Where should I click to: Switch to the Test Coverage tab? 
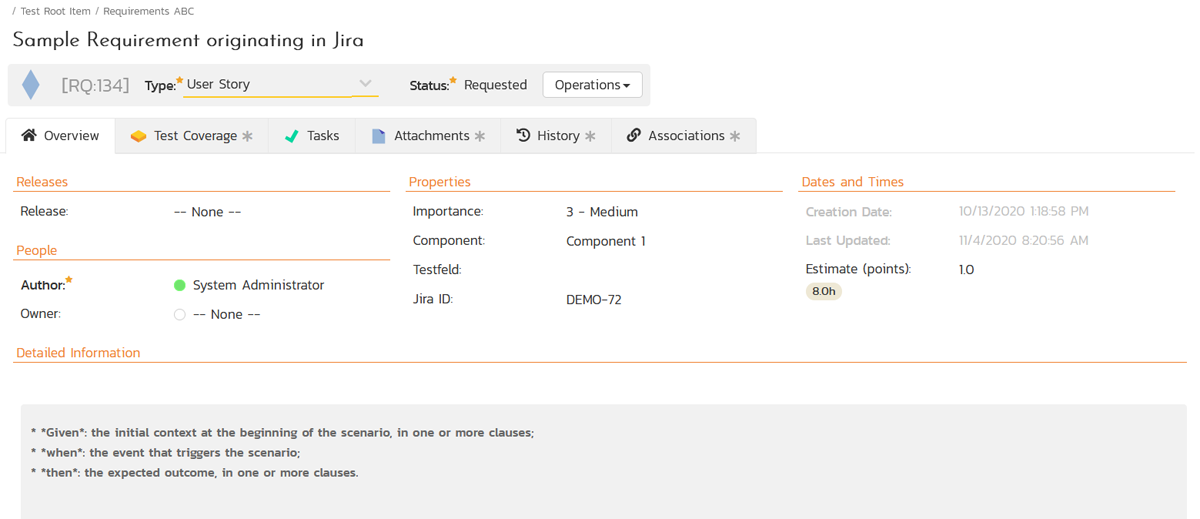point(195,136)
